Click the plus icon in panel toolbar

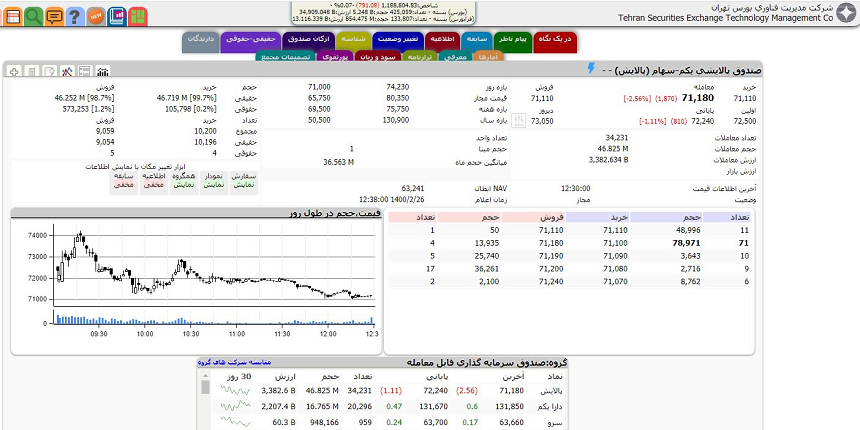[13, 72]
